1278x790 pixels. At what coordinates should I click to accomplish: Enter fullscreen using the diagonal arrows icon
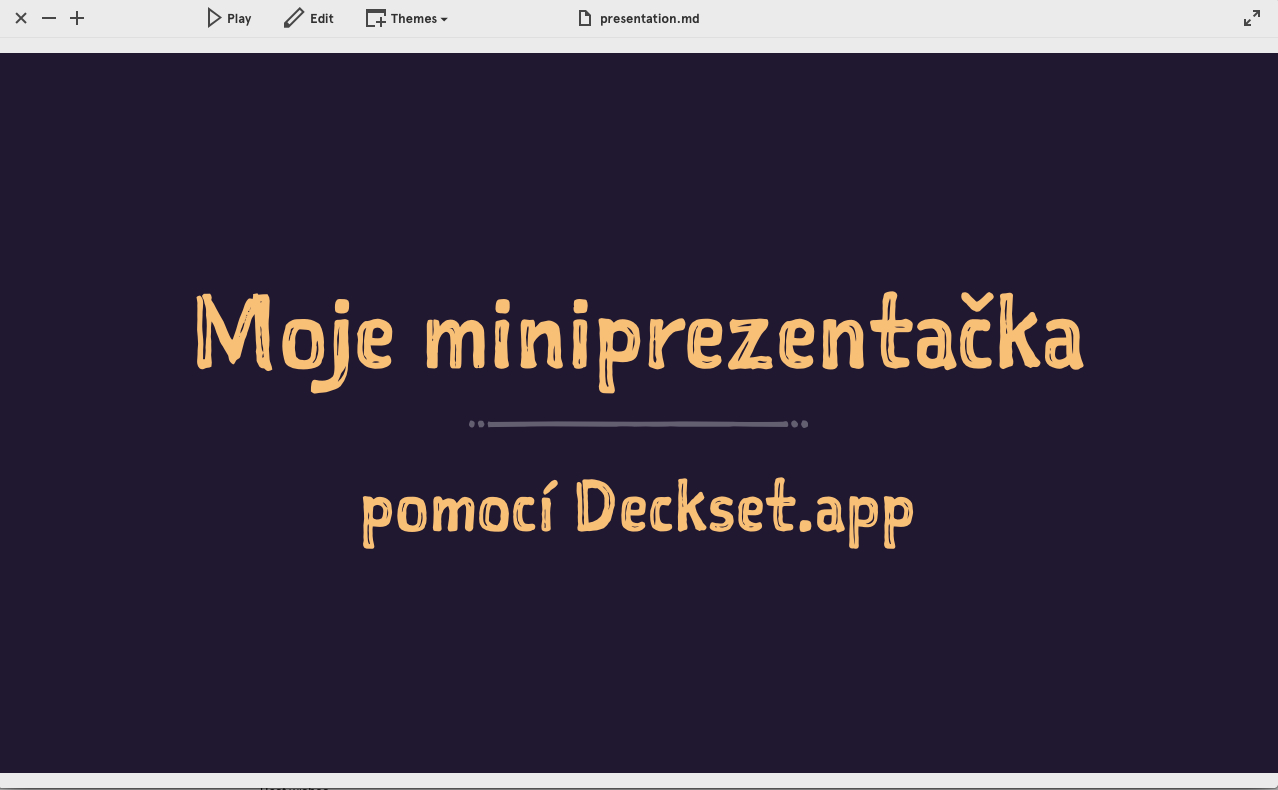coord(1251,17)
